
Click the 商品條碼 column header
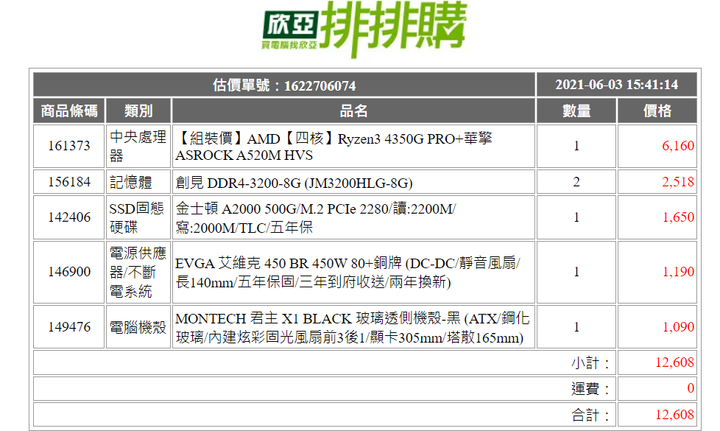point(69,111)
